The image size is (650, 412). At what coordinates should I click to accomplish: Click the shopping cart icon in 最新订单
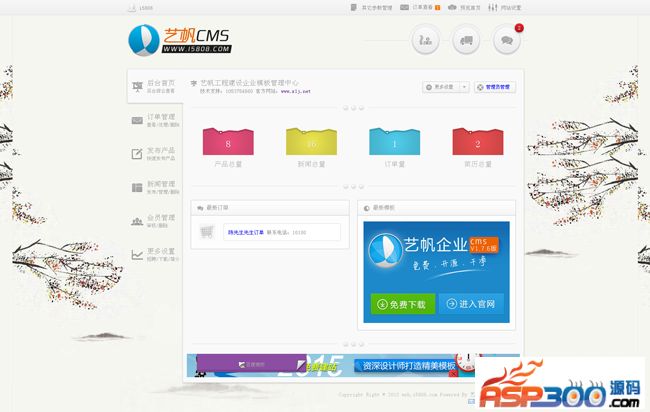(x=207, y=232)
